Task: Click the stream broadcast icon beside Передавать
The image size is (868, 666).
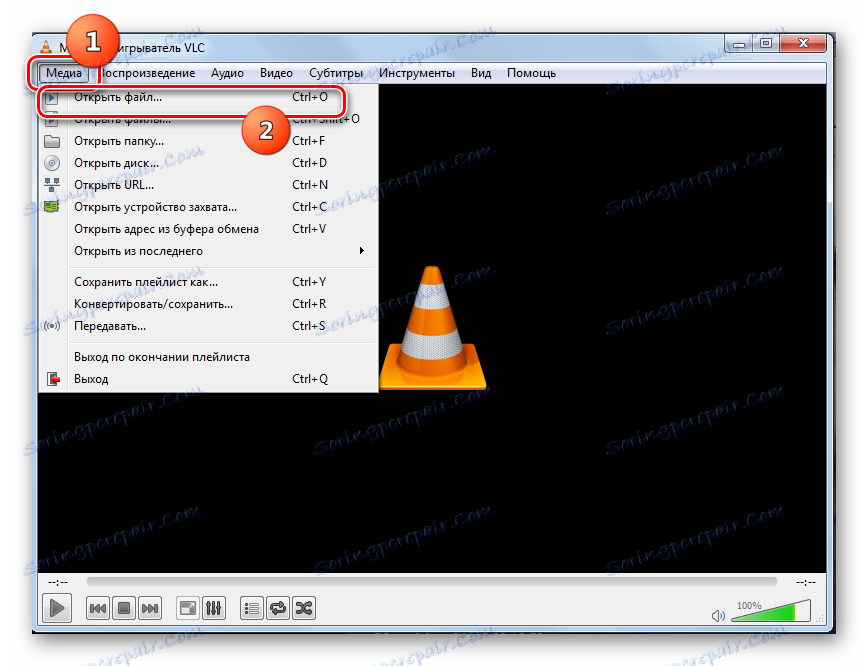Action: pyautogui.click(x=52, y=326)
